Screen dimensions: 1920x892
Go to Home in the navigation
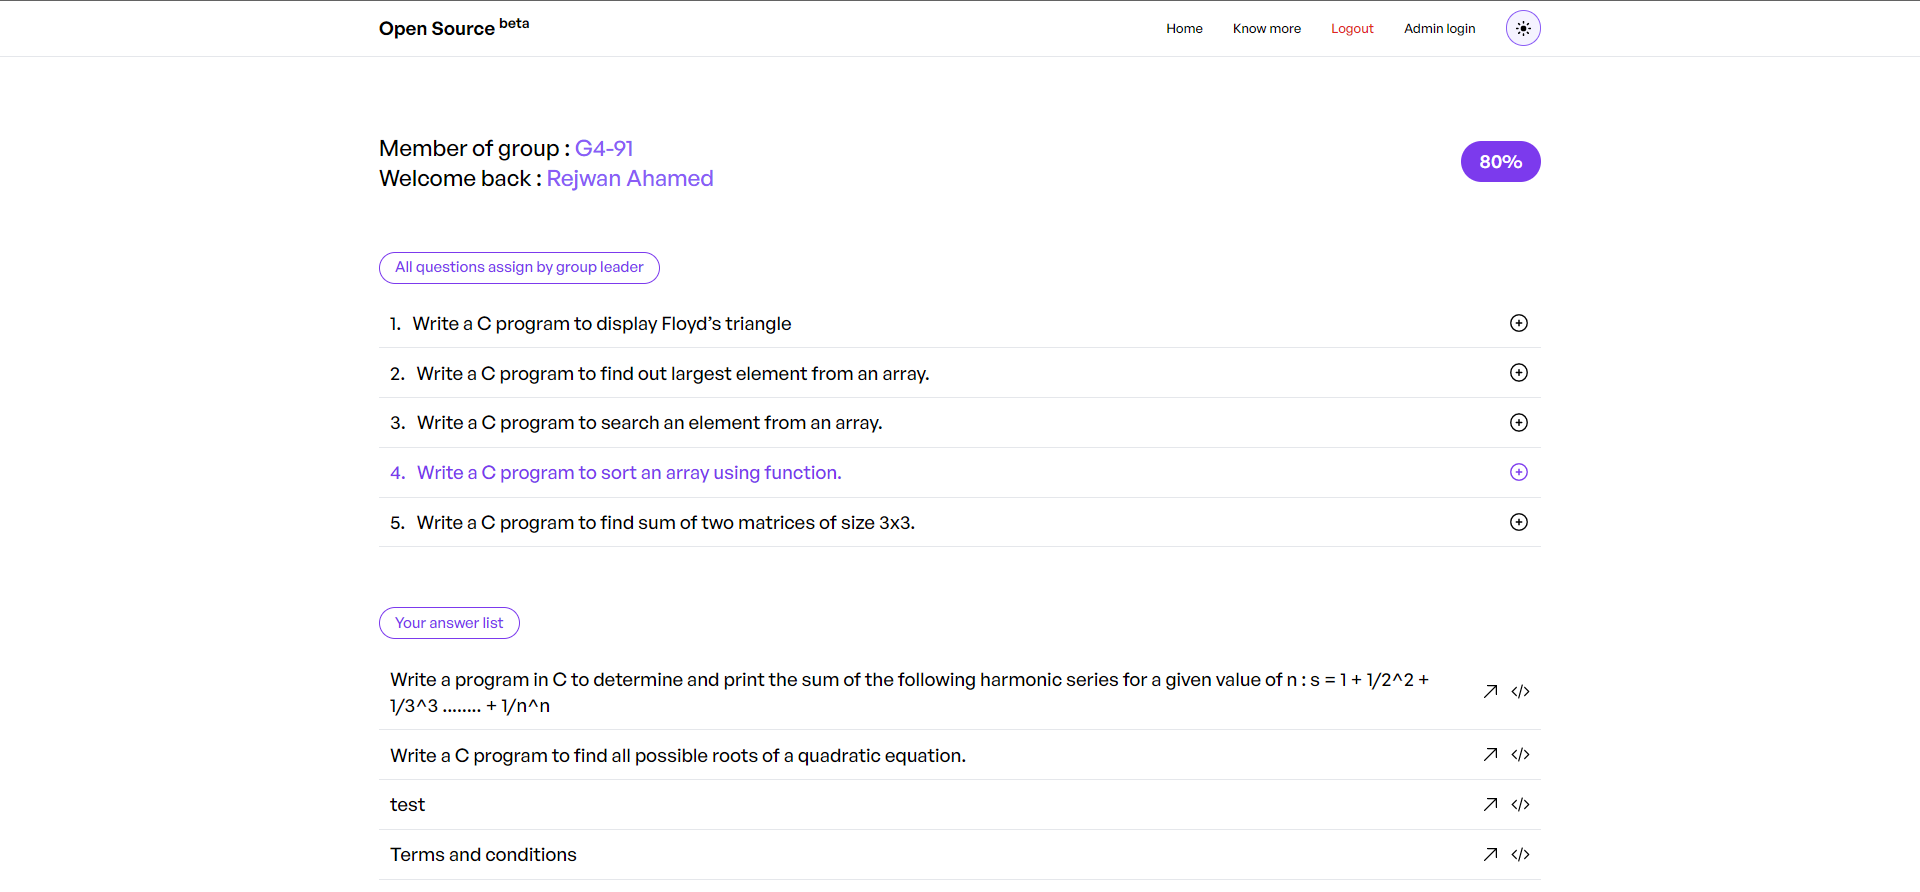(1184, 28)
